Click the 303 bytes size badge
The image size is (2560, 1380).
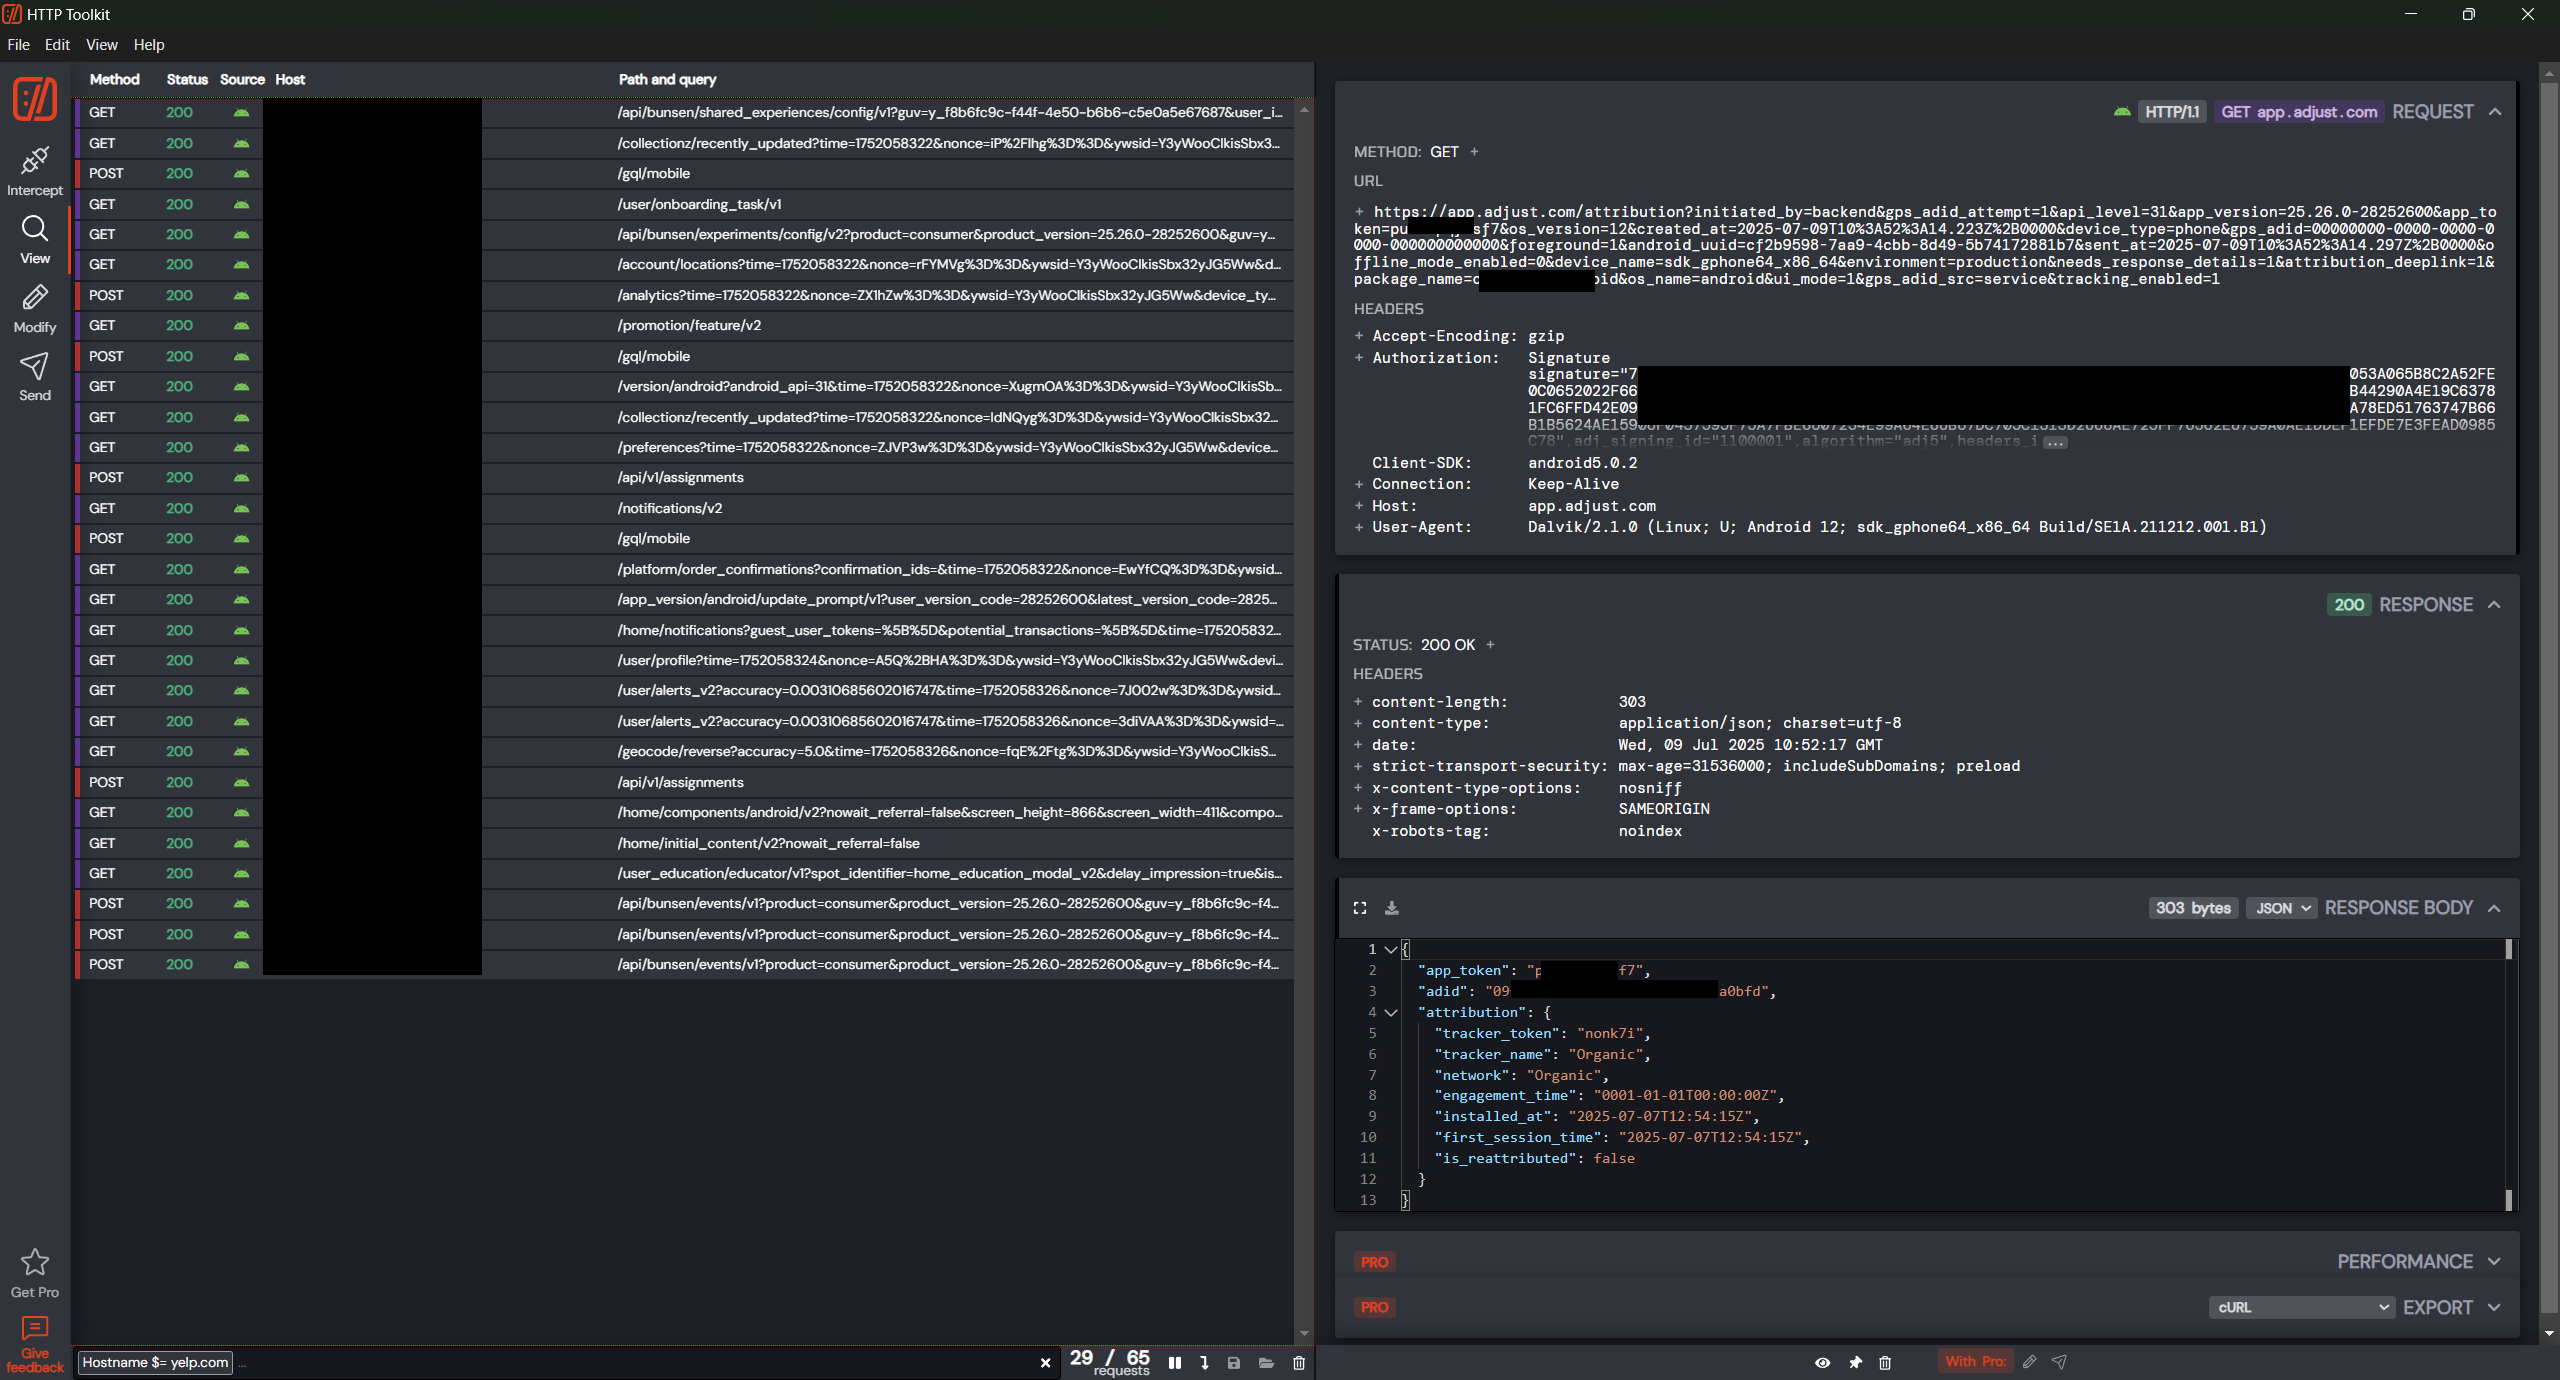tap(2193, 908)
